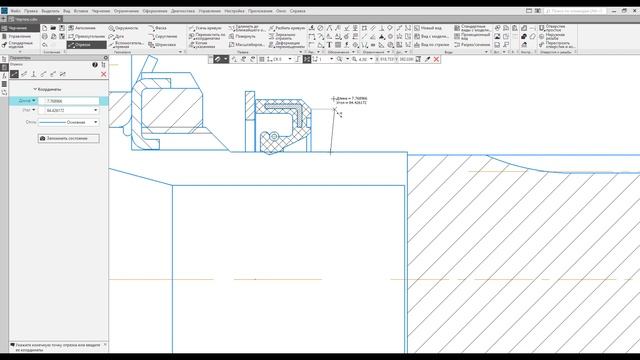Image resolution: width=640 pixels, height=360 pixels.
Task: Click the Повернуть (rotate) tool
Action: (x=242, y=36)
